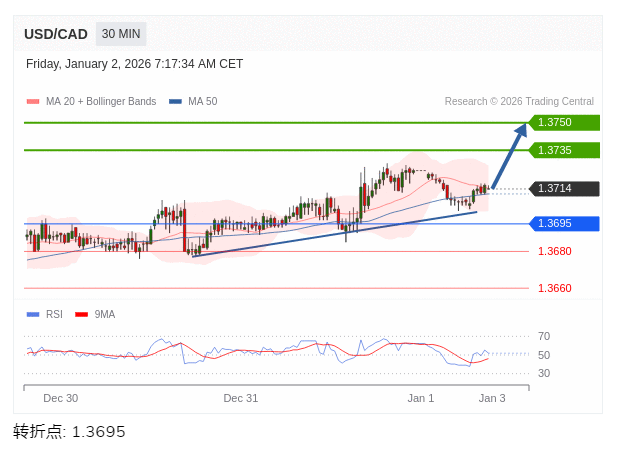Toggle the RSI legend marker
Image resolution: width=637 pixels, height=460 pixels.
(33, 314)
